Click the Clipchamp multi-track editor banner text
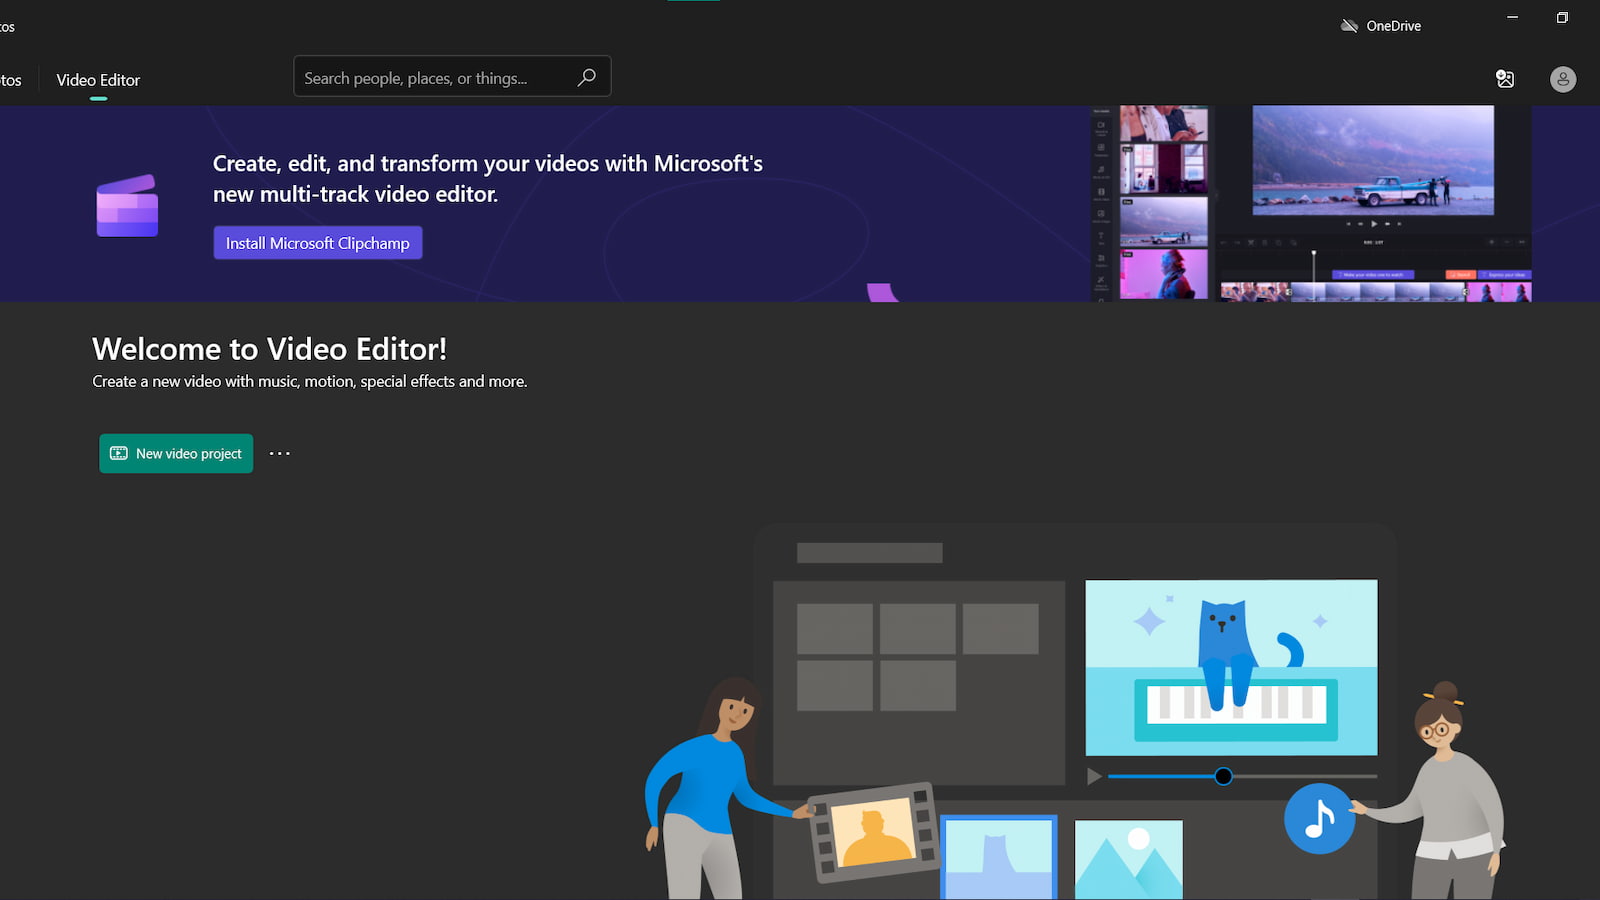 488,179
